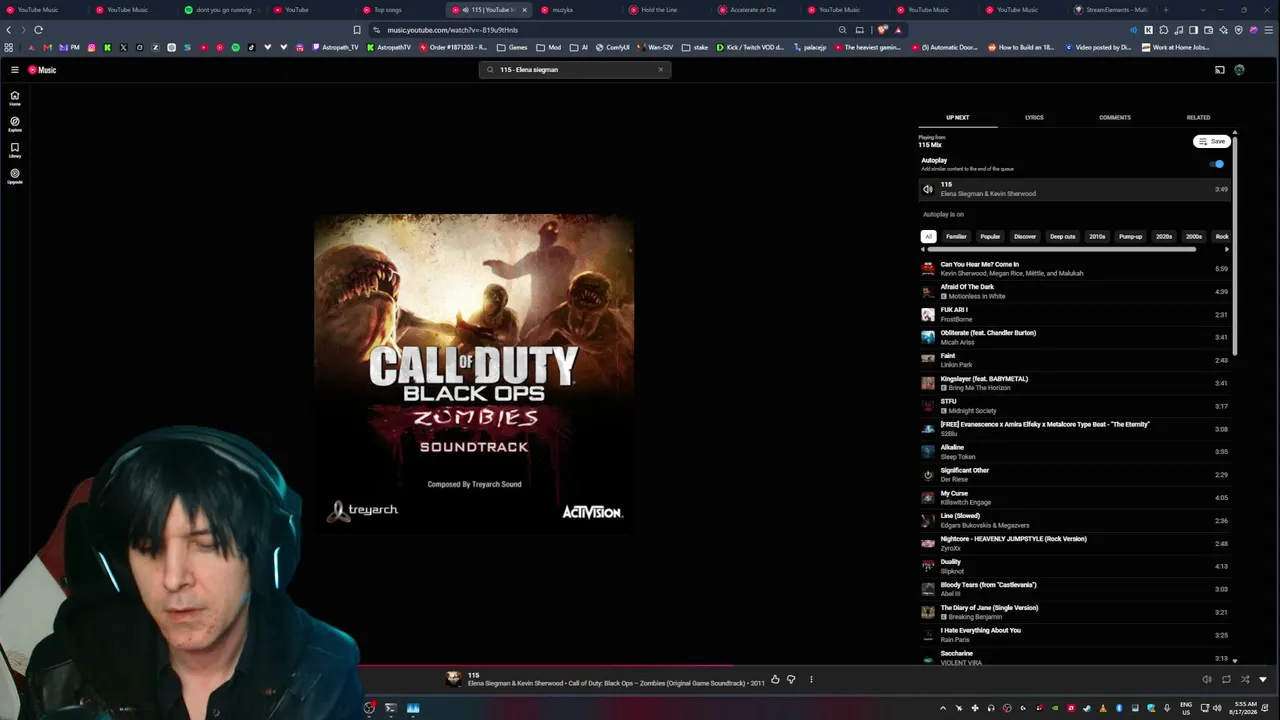The image size is (1280, 720).
Task: Reload the page
Action: 38,30
